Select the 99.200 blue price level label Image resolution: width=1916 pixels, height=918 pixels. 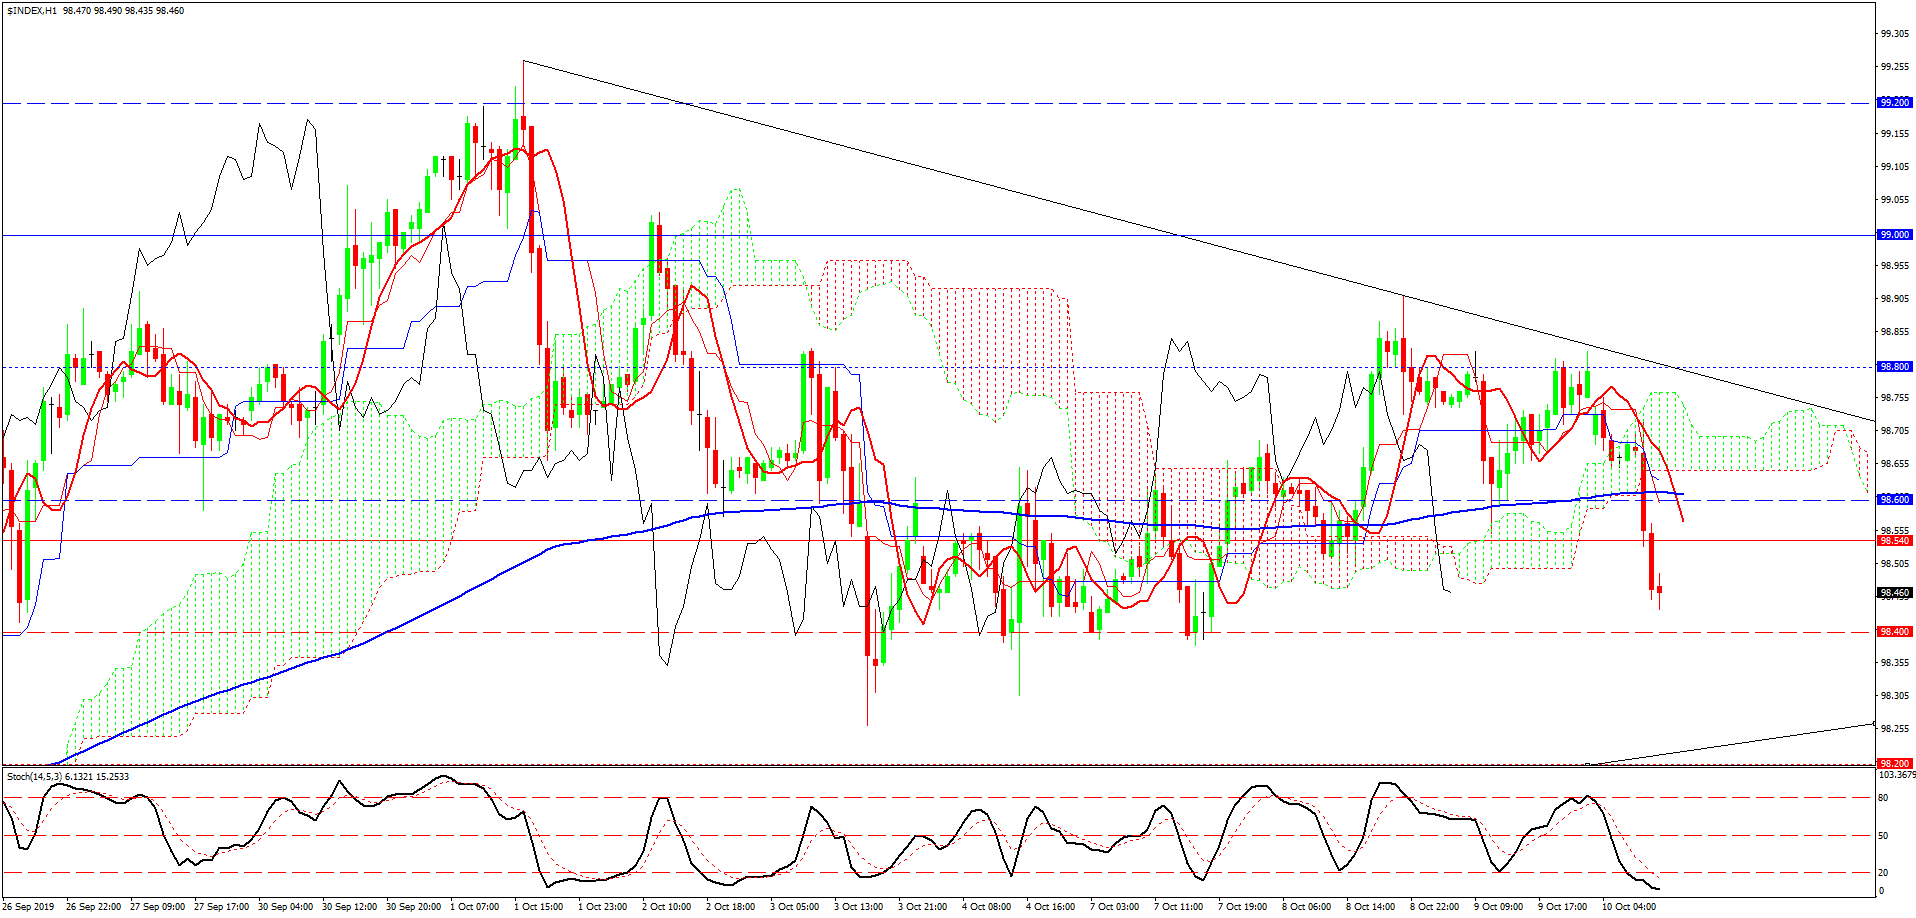pyautogui.click(x=1895, y=102)
